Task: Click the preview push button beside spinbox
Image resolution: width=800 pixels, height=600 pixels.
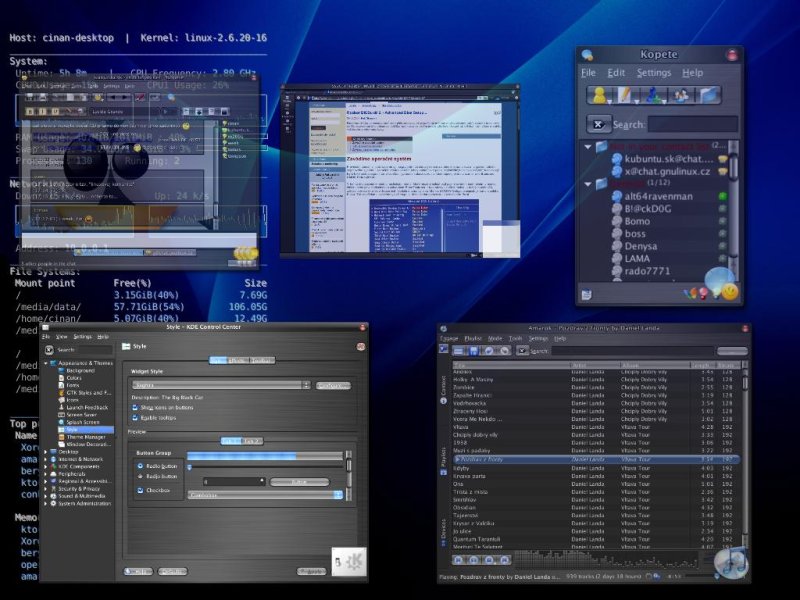Action: [x=299, y=482]
